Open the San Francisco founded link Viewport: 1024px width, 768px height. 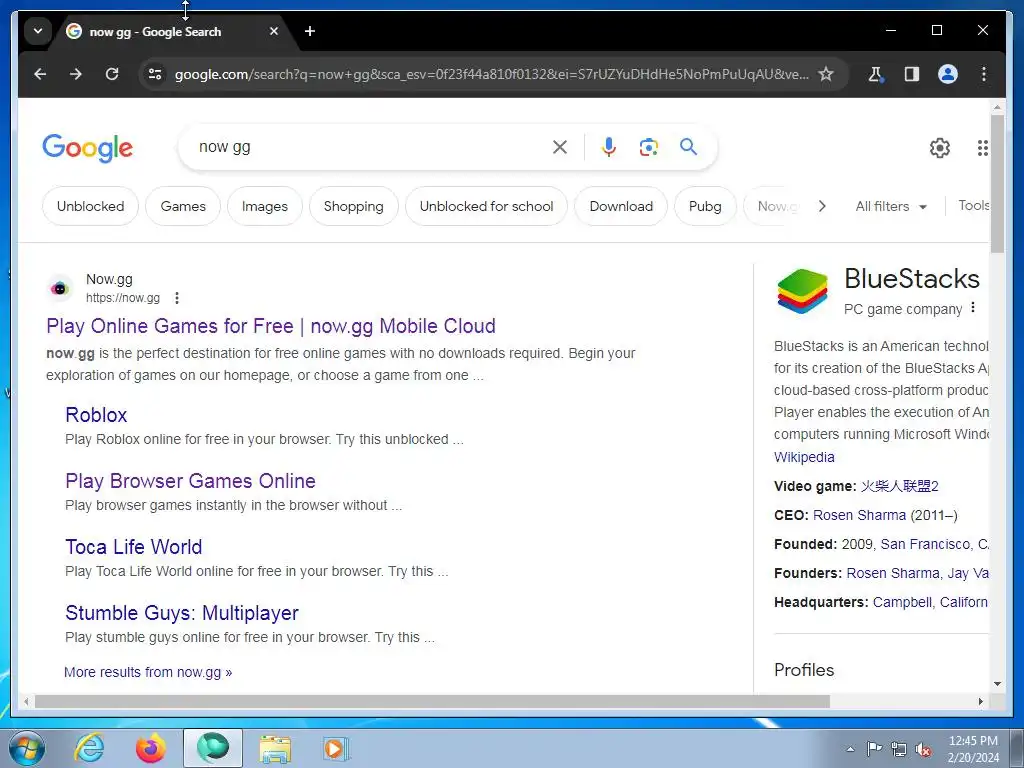coord(925,544)
